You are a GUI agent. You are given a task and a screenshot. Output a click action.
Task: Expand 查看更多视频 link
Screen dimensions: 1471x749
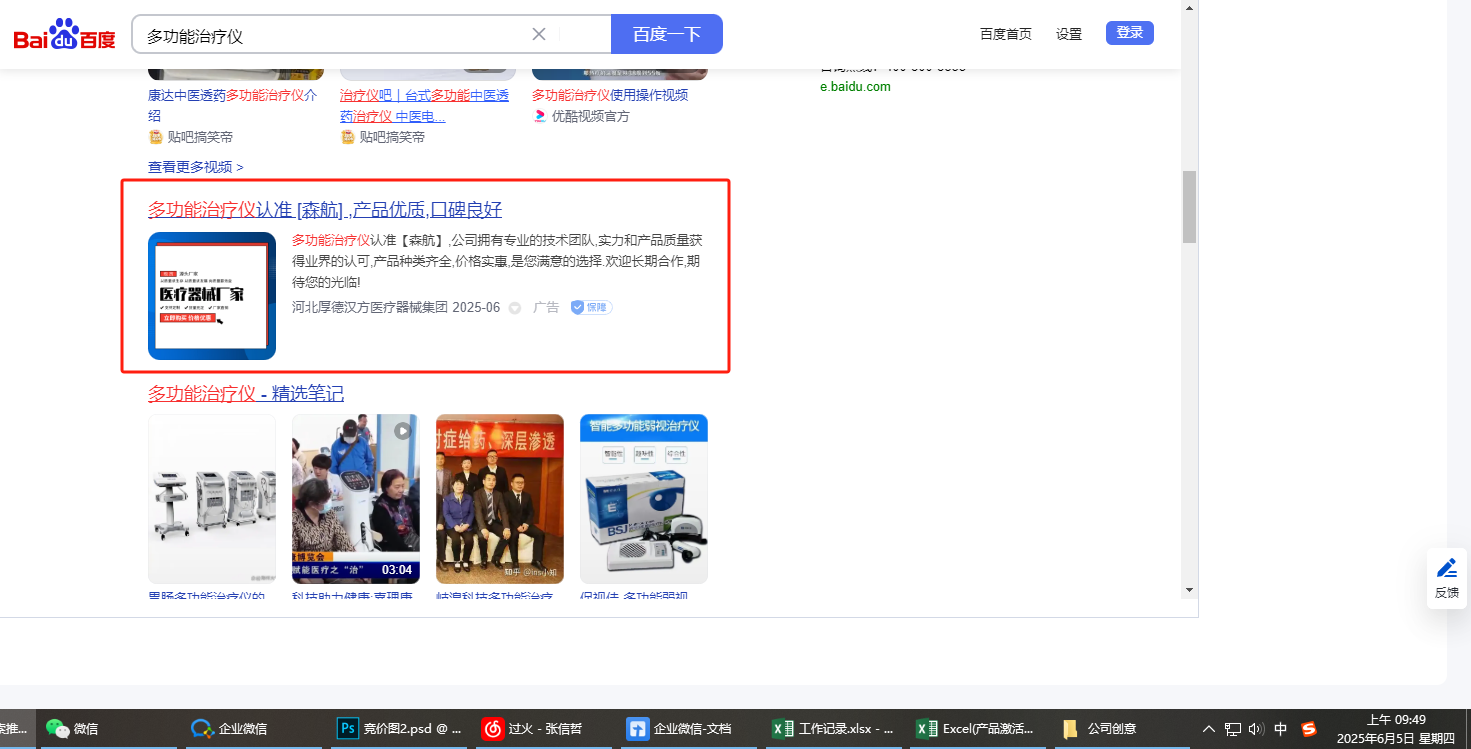[x=196, y=167]
